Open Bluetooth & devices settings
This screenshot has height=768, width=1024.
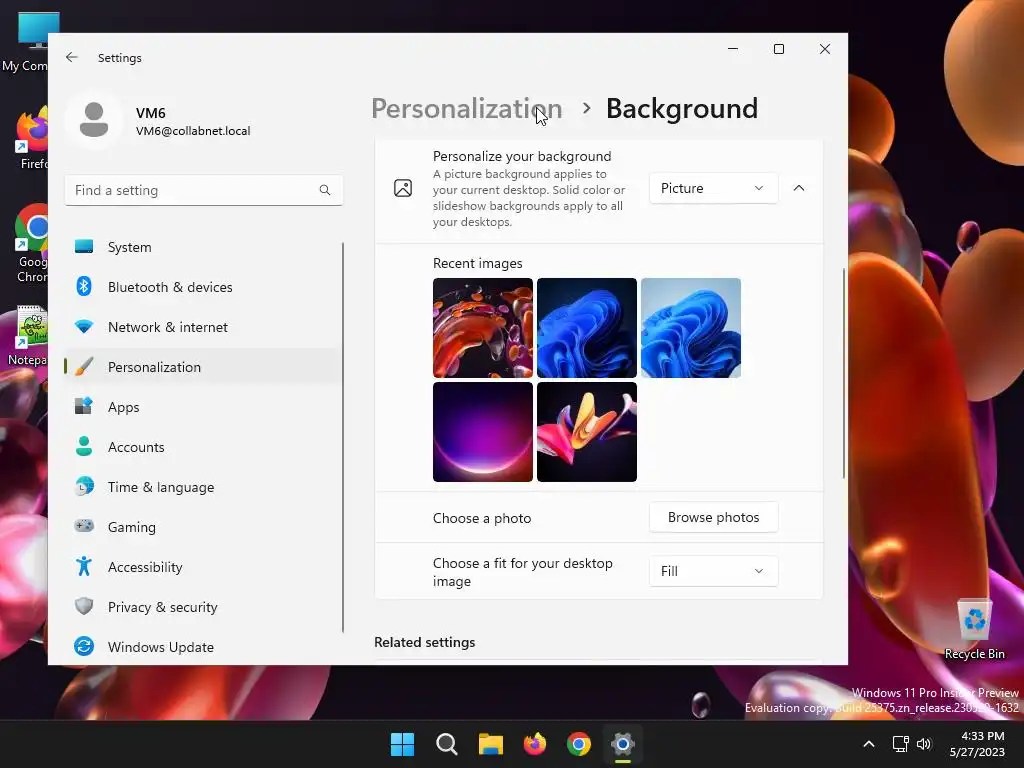204,287
